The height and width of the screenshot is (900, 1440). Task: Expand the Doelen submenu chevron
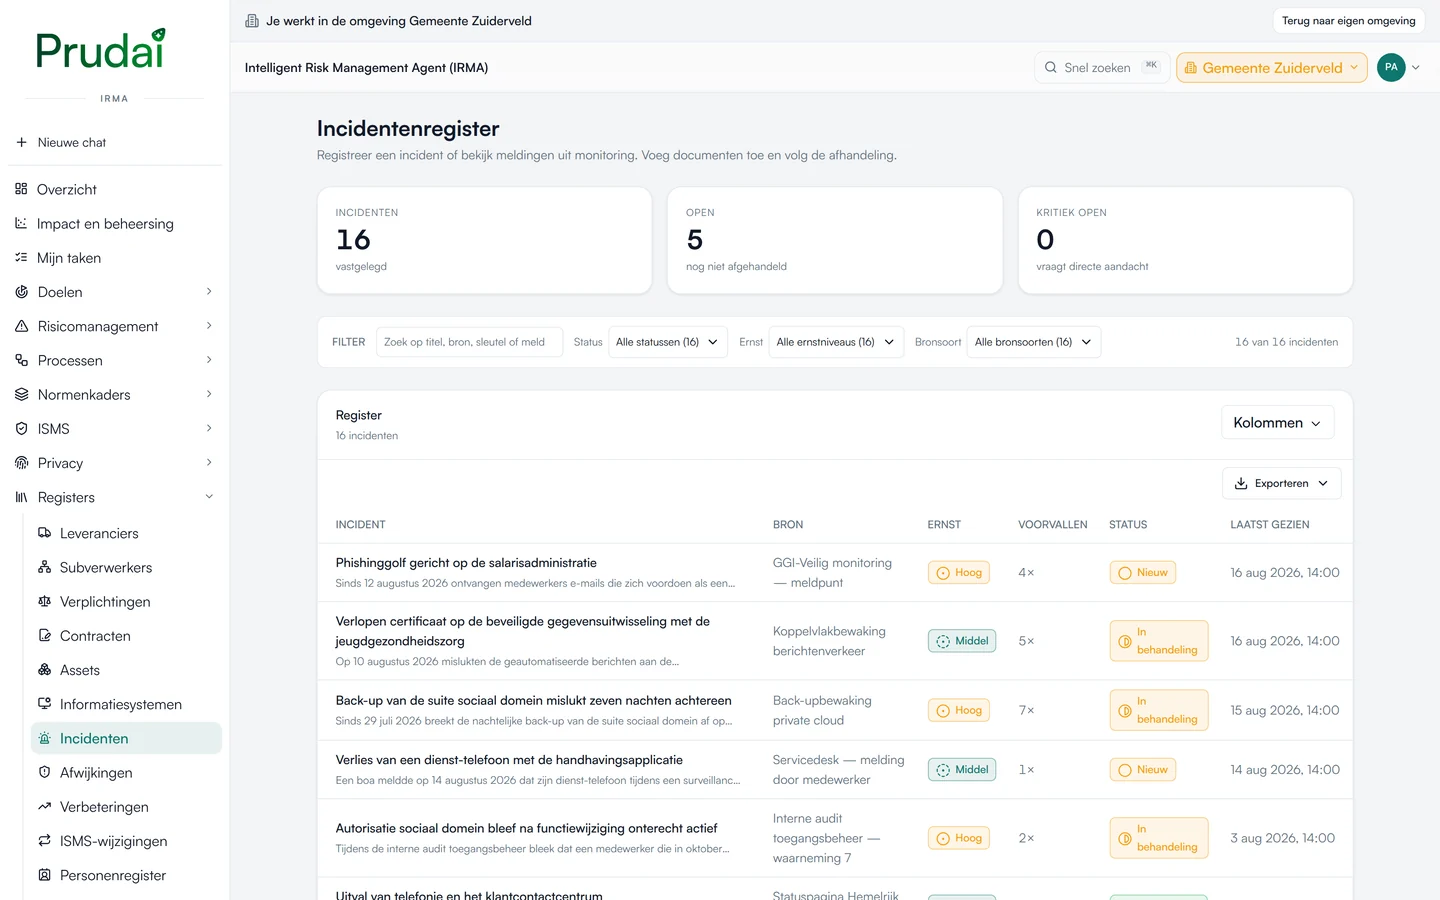[209, 292]
